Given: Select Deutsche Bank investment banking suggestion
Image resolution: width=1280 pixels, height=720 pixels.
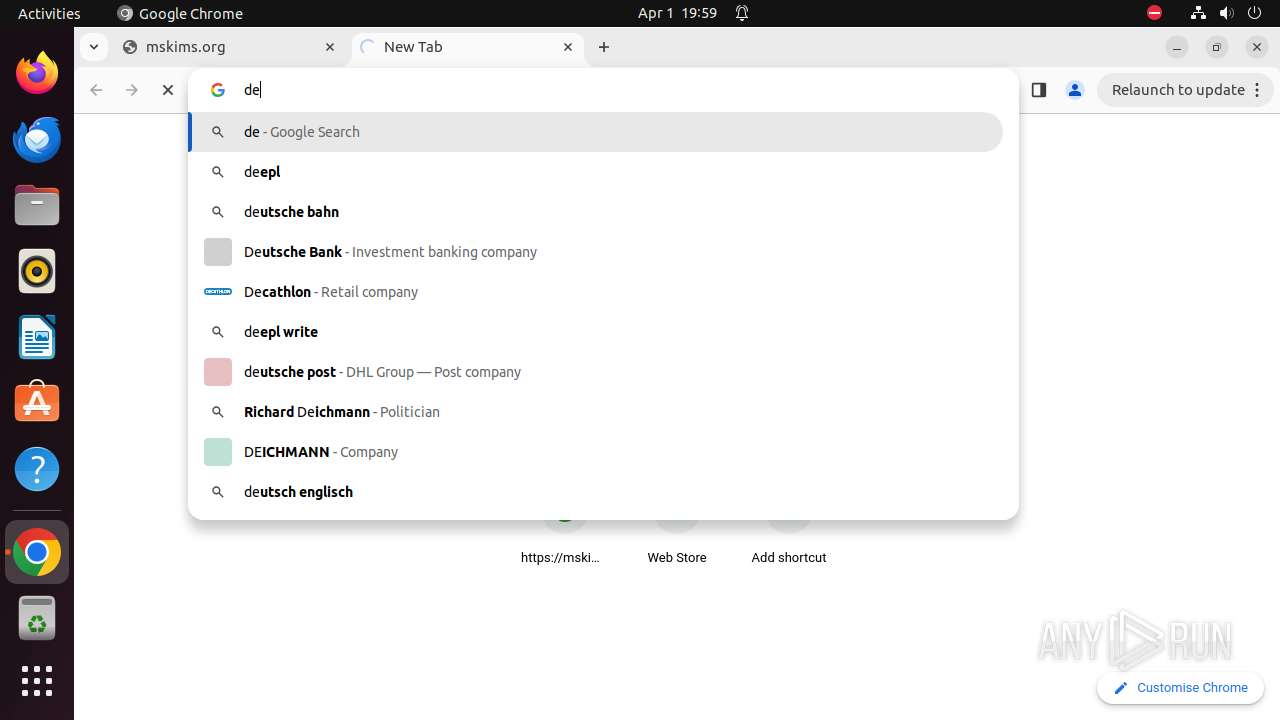Looking at the screenshot, I should tap(596, 252).
